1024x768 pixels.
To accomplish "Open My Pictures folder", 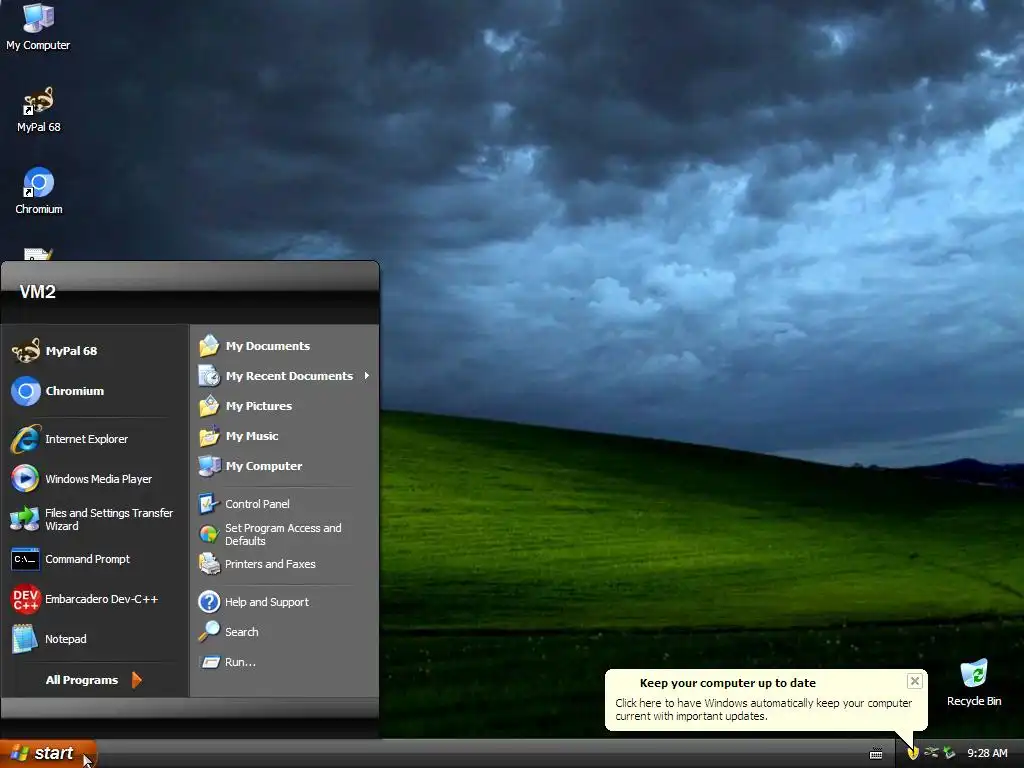I will point(284,406).
